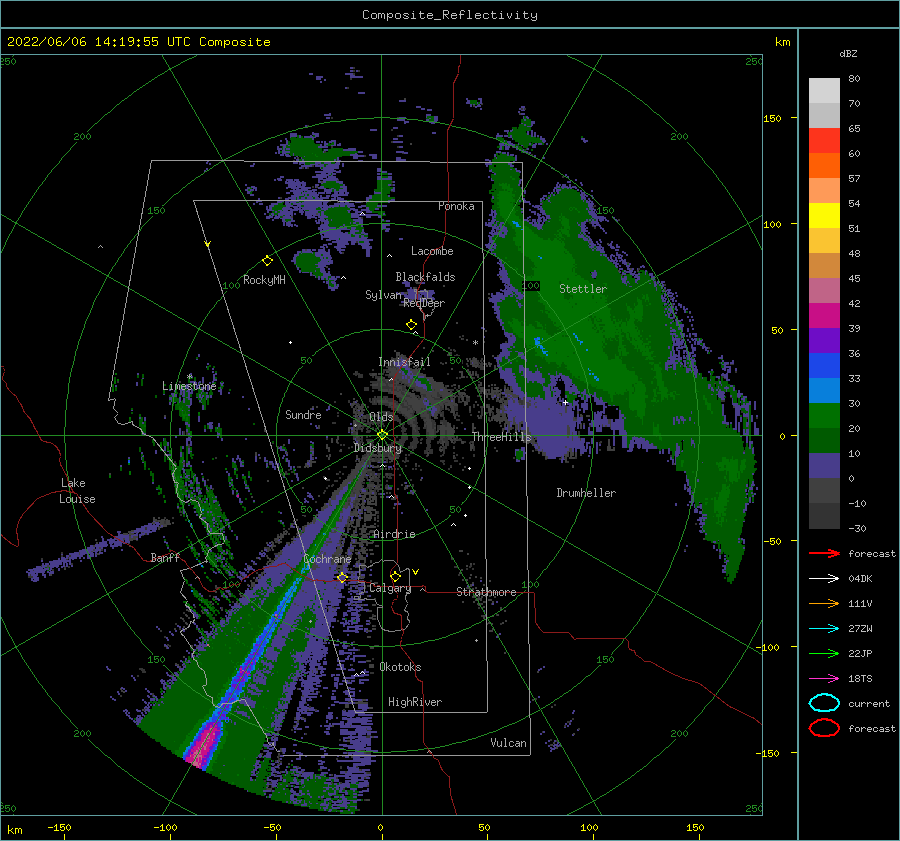The height and width of the screenshot is (841, 900).
Task: Click the Stettler city label
Action: 583,289
